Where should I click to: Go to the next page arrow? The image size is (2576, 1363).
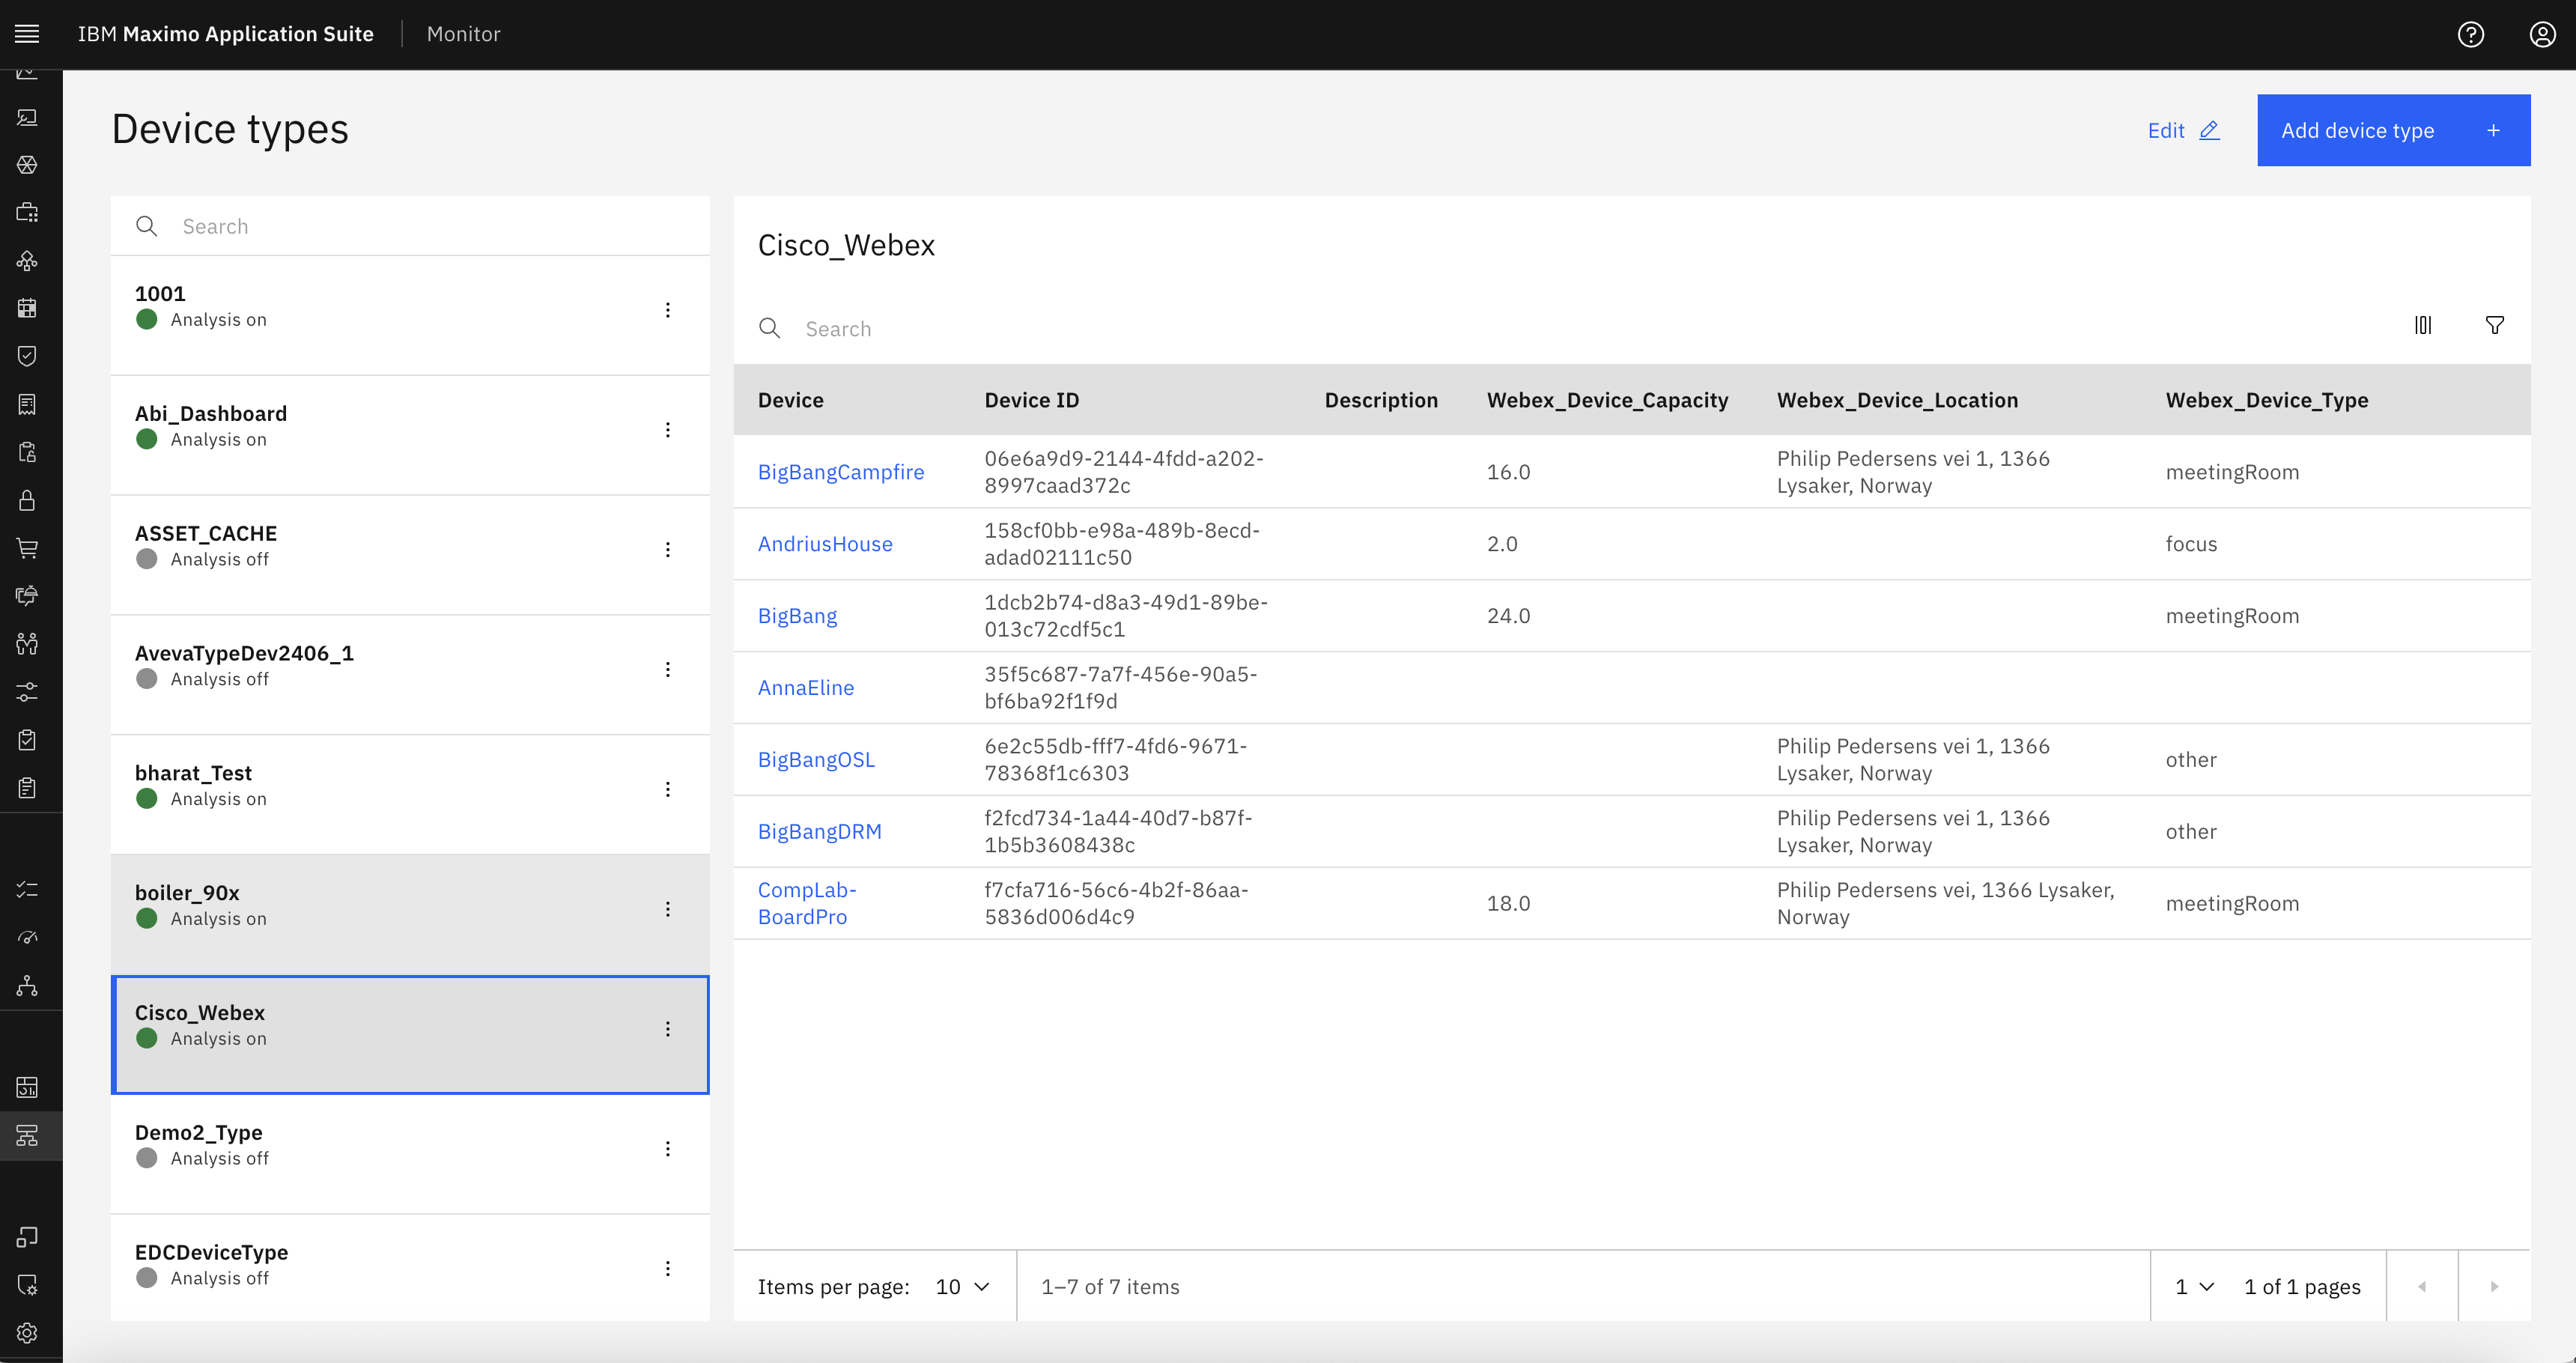click(2494, 1287)
